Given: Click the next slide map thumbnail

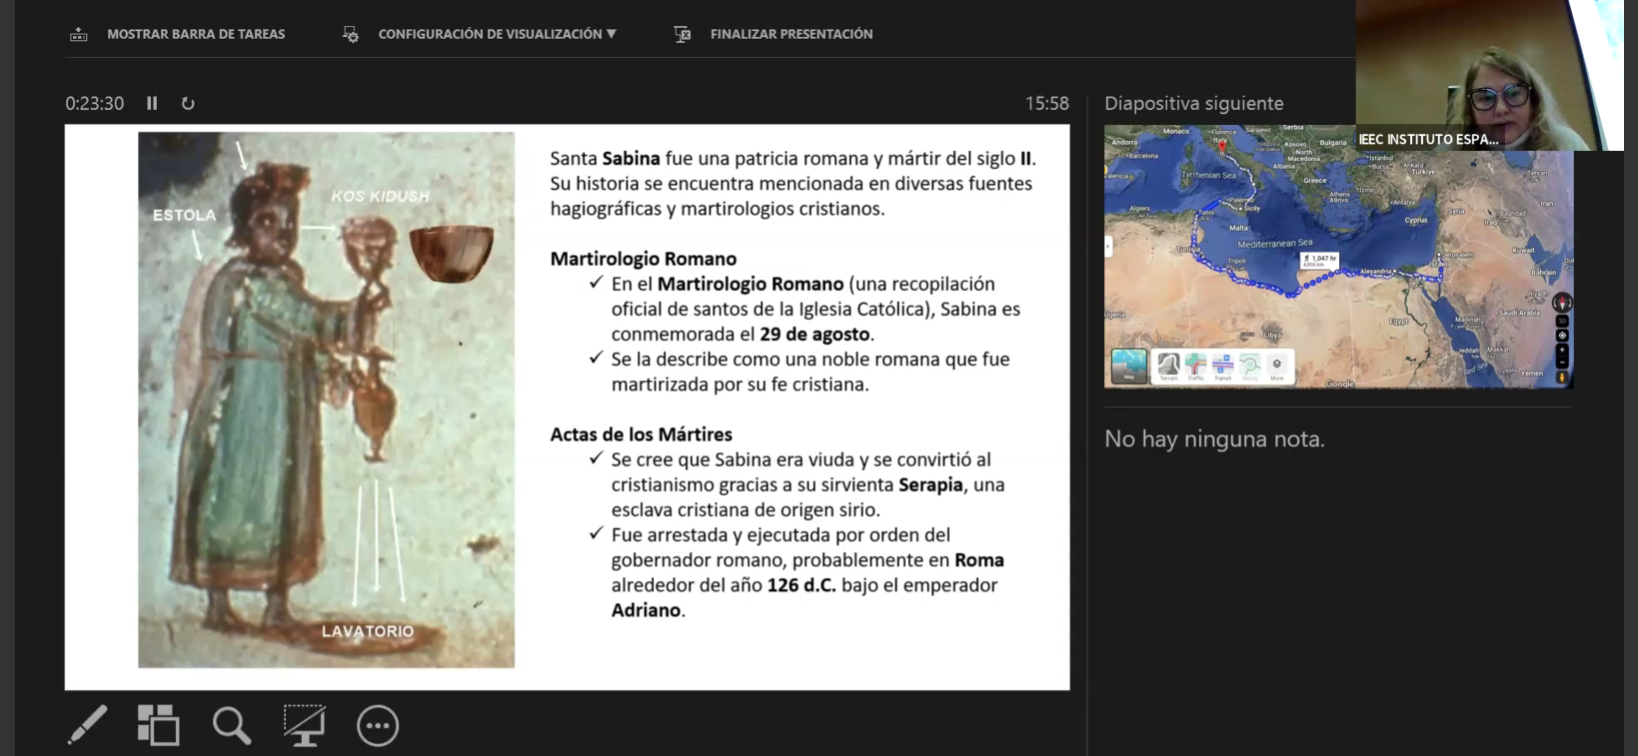Looking at the screenshot, I should [1338, 257].
